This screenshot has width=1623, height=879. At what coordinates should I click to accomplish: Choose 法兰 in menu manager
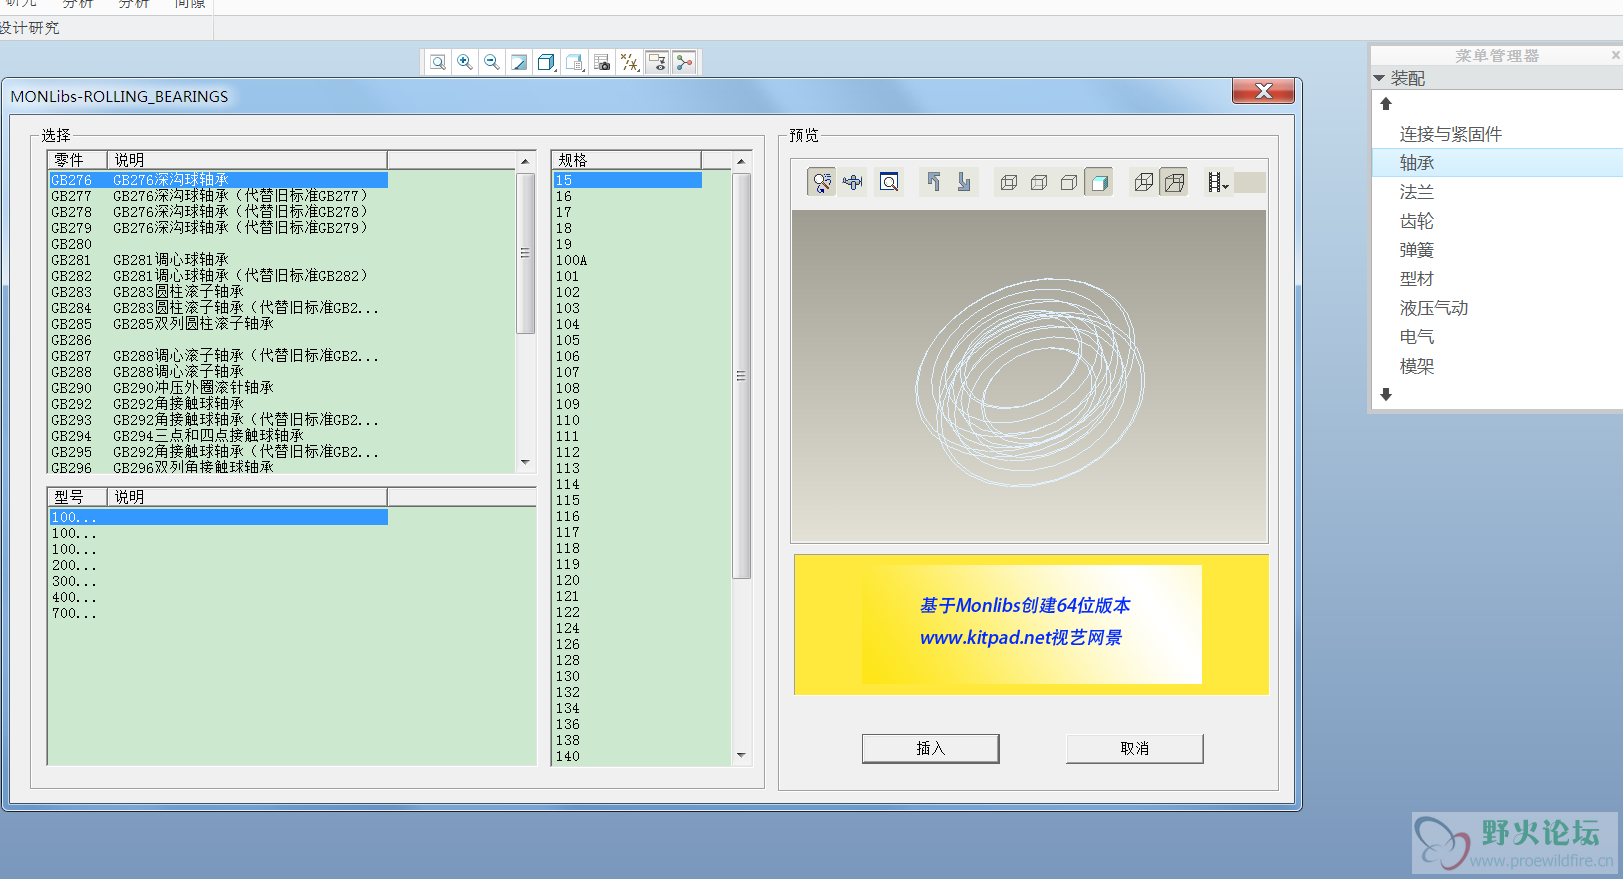pos(1497,192)
